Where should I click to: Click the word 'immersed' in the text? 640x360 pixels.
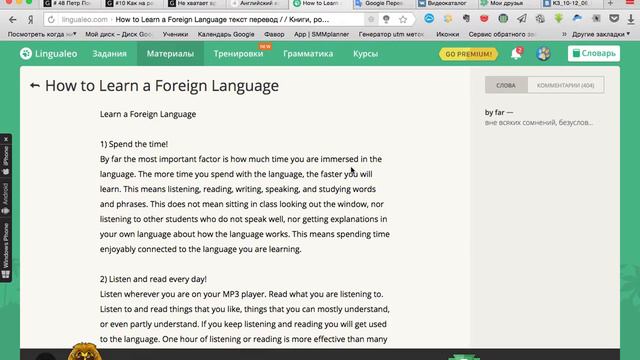[x=339, y=159]
